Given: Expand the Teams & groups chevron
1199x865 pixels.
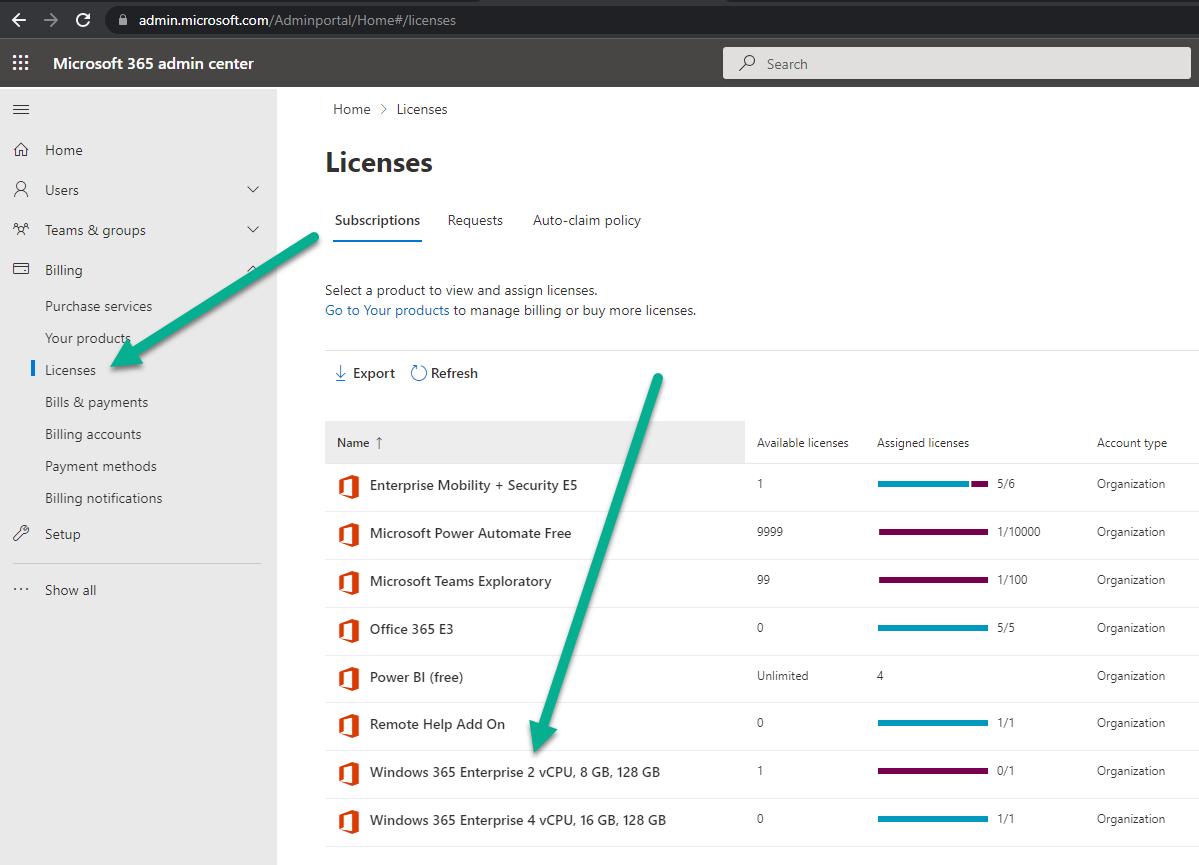Looking at the screenshot, I should click(x=253, y=229).
